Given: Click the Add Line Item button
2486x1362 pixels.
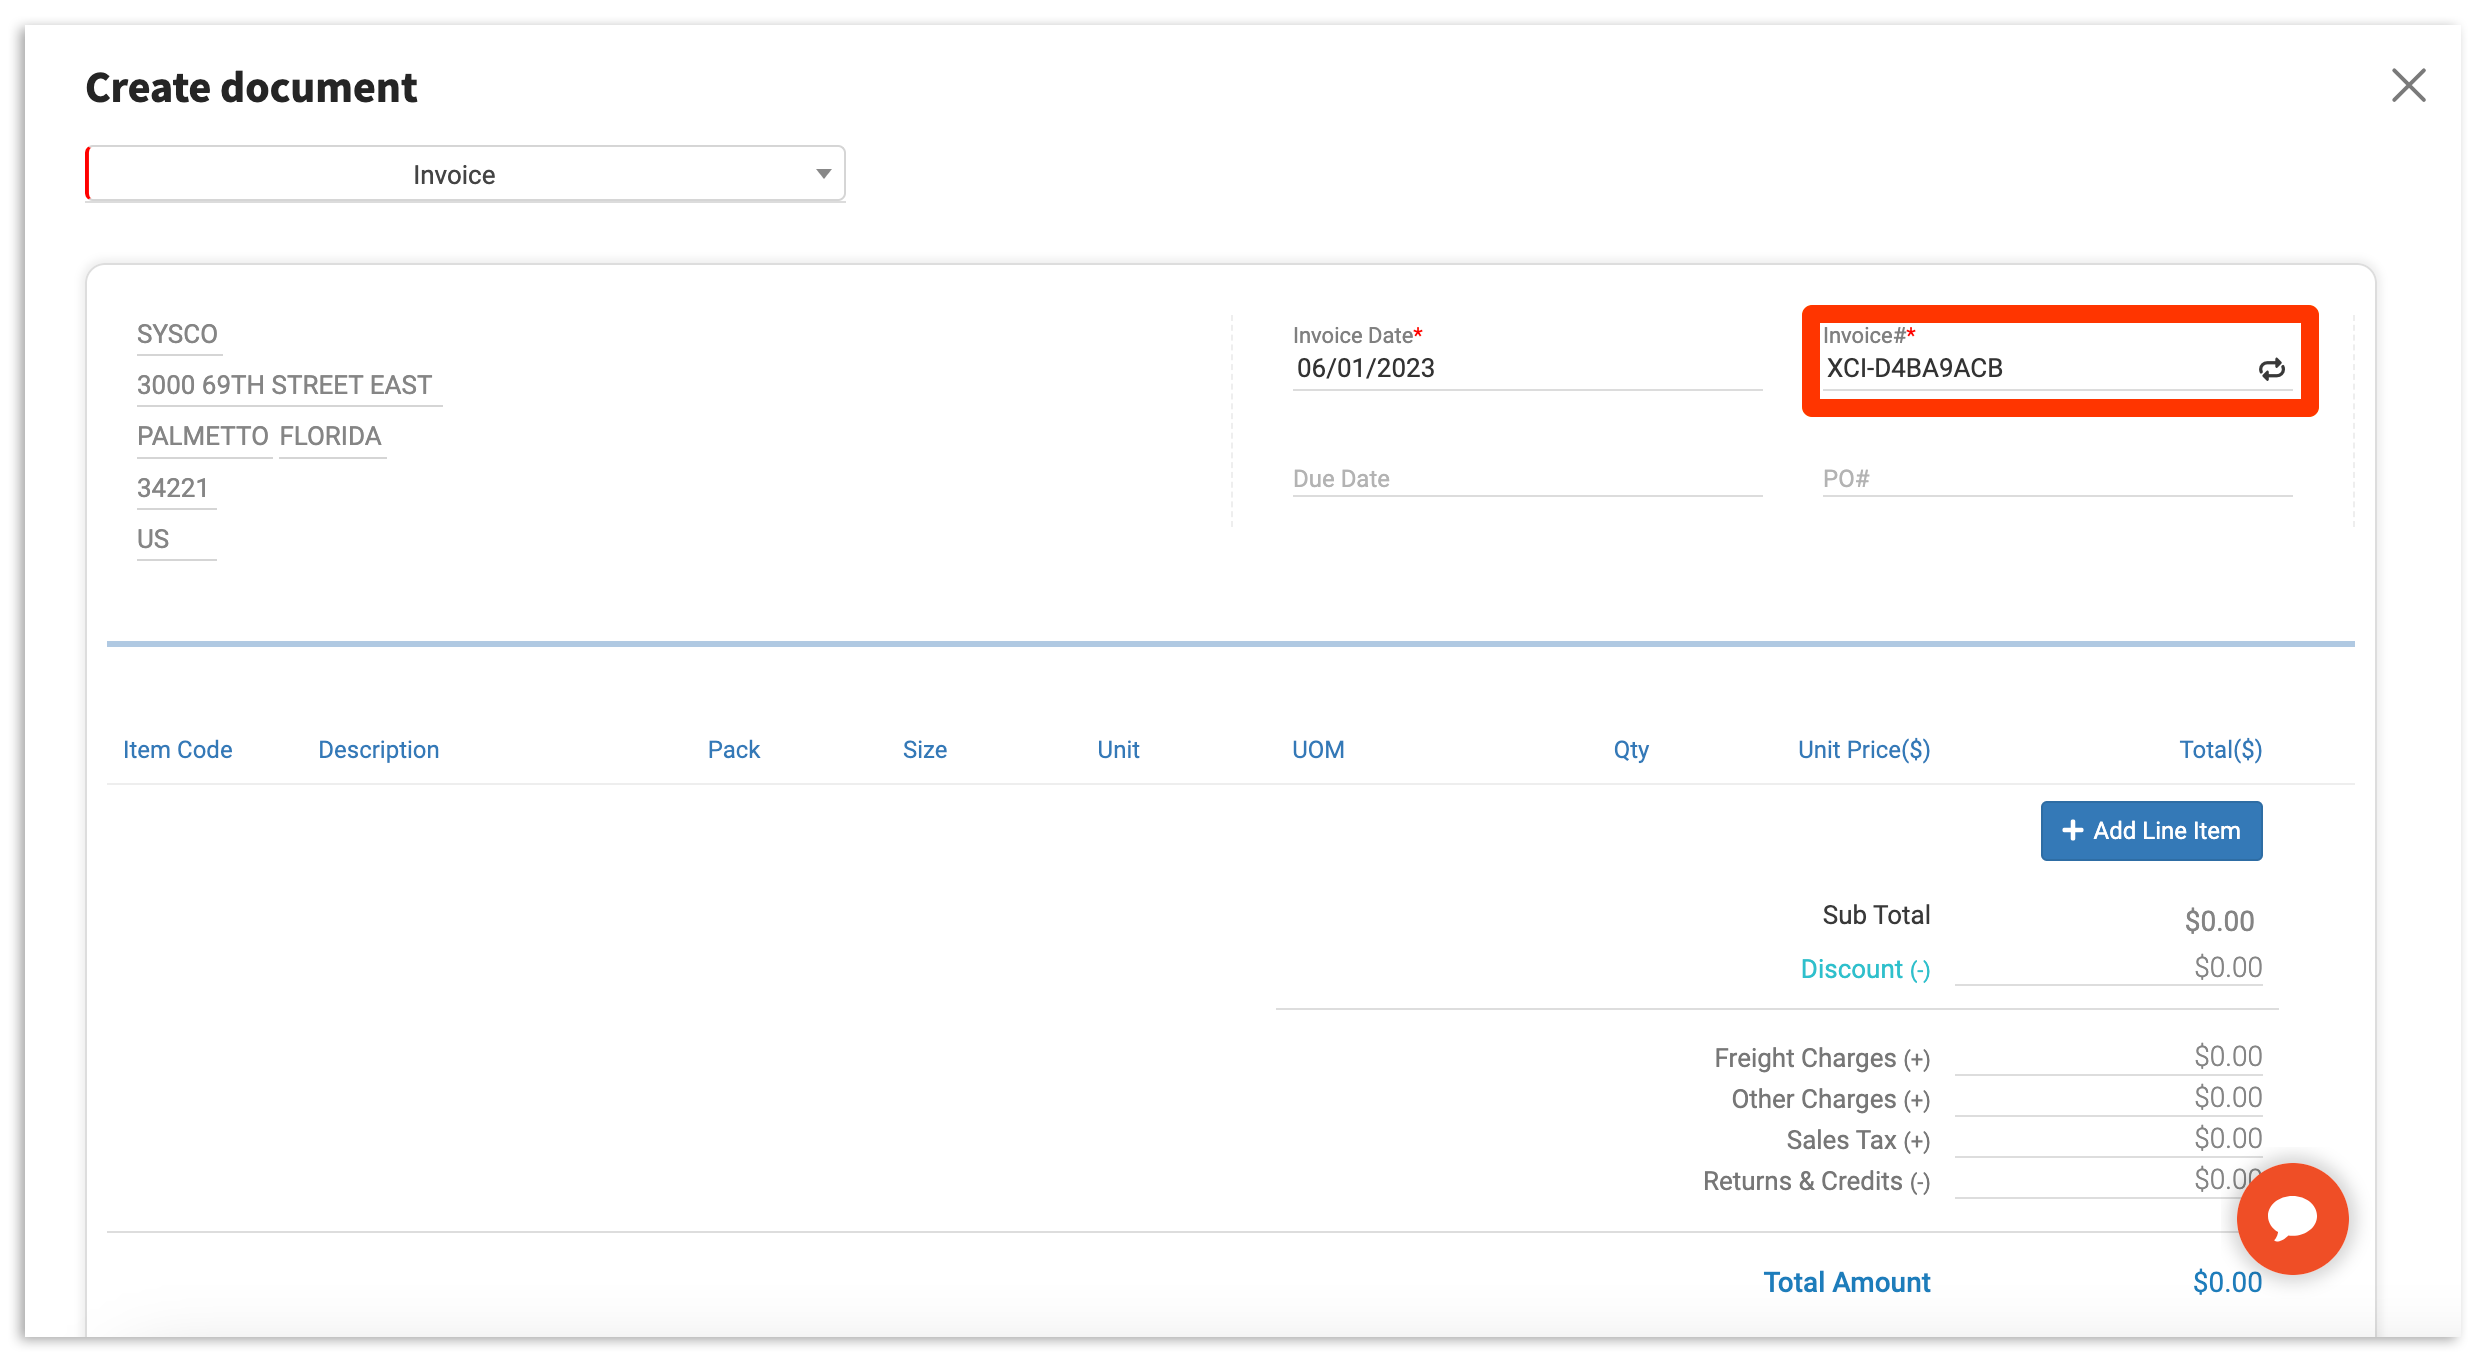Looking at the screenshot, I should tap(2151, 831).
